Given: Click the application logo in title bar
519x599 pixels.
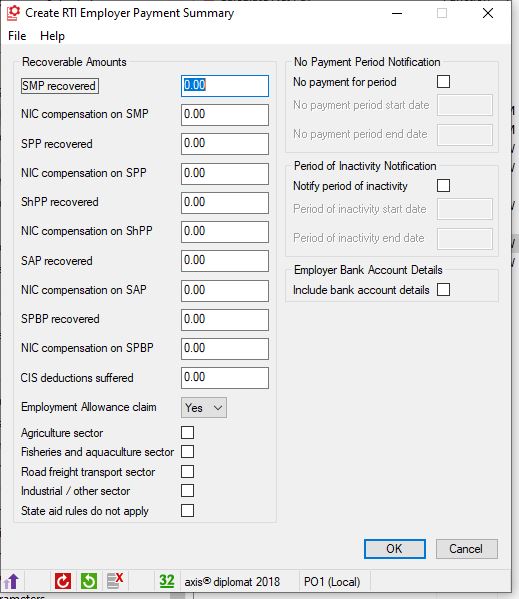Looking at the screenshot, I should click(x=13, y=13).
